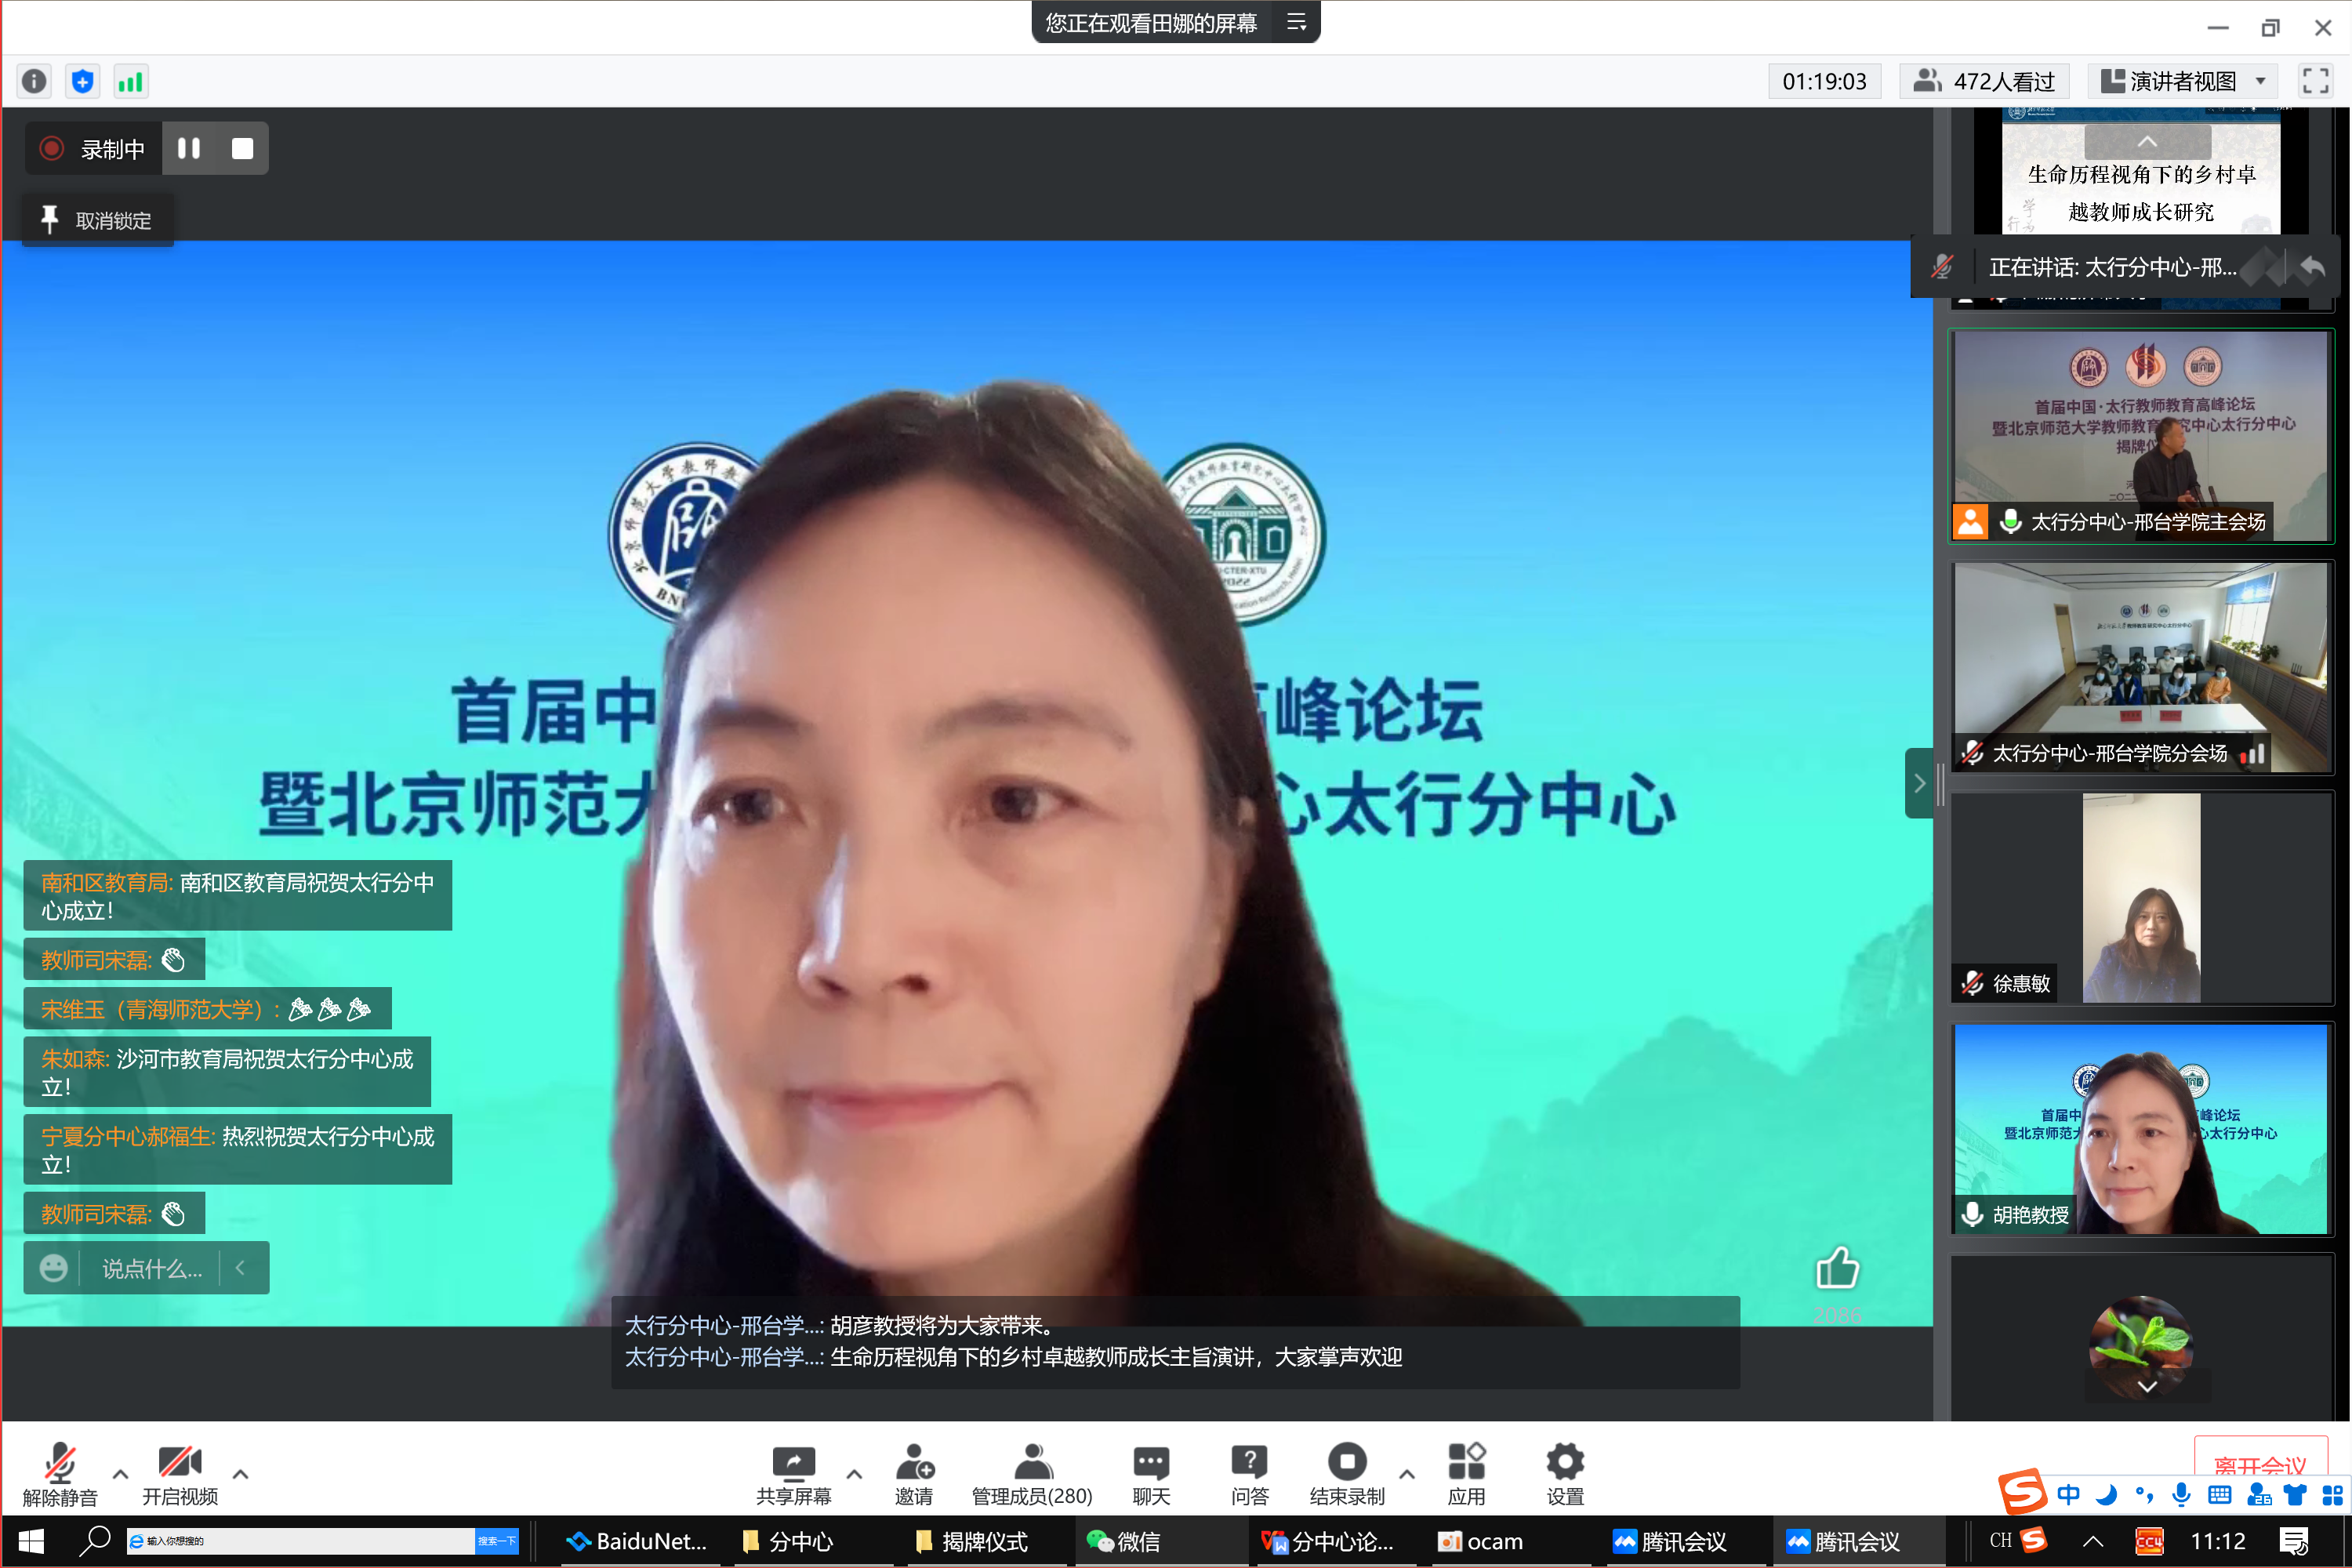2352x1568 pixels.
Task: Click the muted mic icon on speaking banner
Action: click(1942, 267)
